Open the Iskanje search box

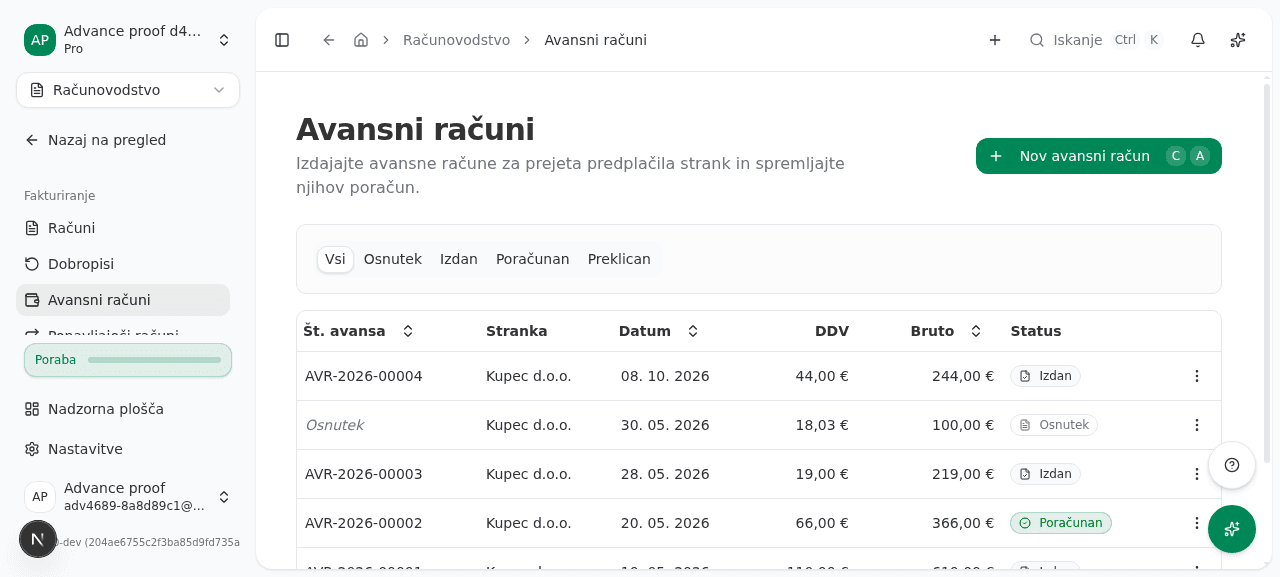click(1095, 40)
